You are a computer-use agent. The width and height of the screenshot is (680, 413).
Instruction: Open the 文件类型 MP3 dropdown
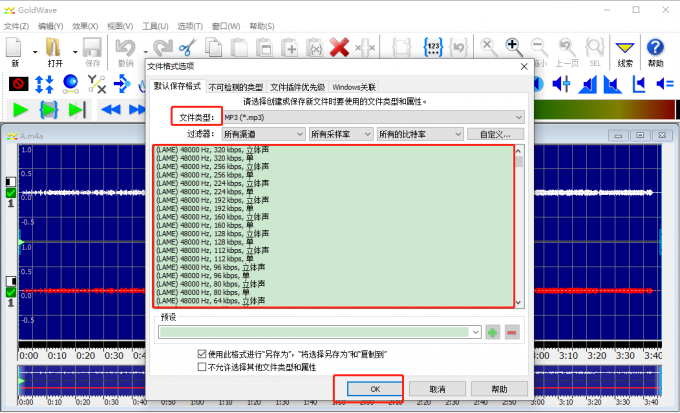pyautogui.click(x=373, y=117)
